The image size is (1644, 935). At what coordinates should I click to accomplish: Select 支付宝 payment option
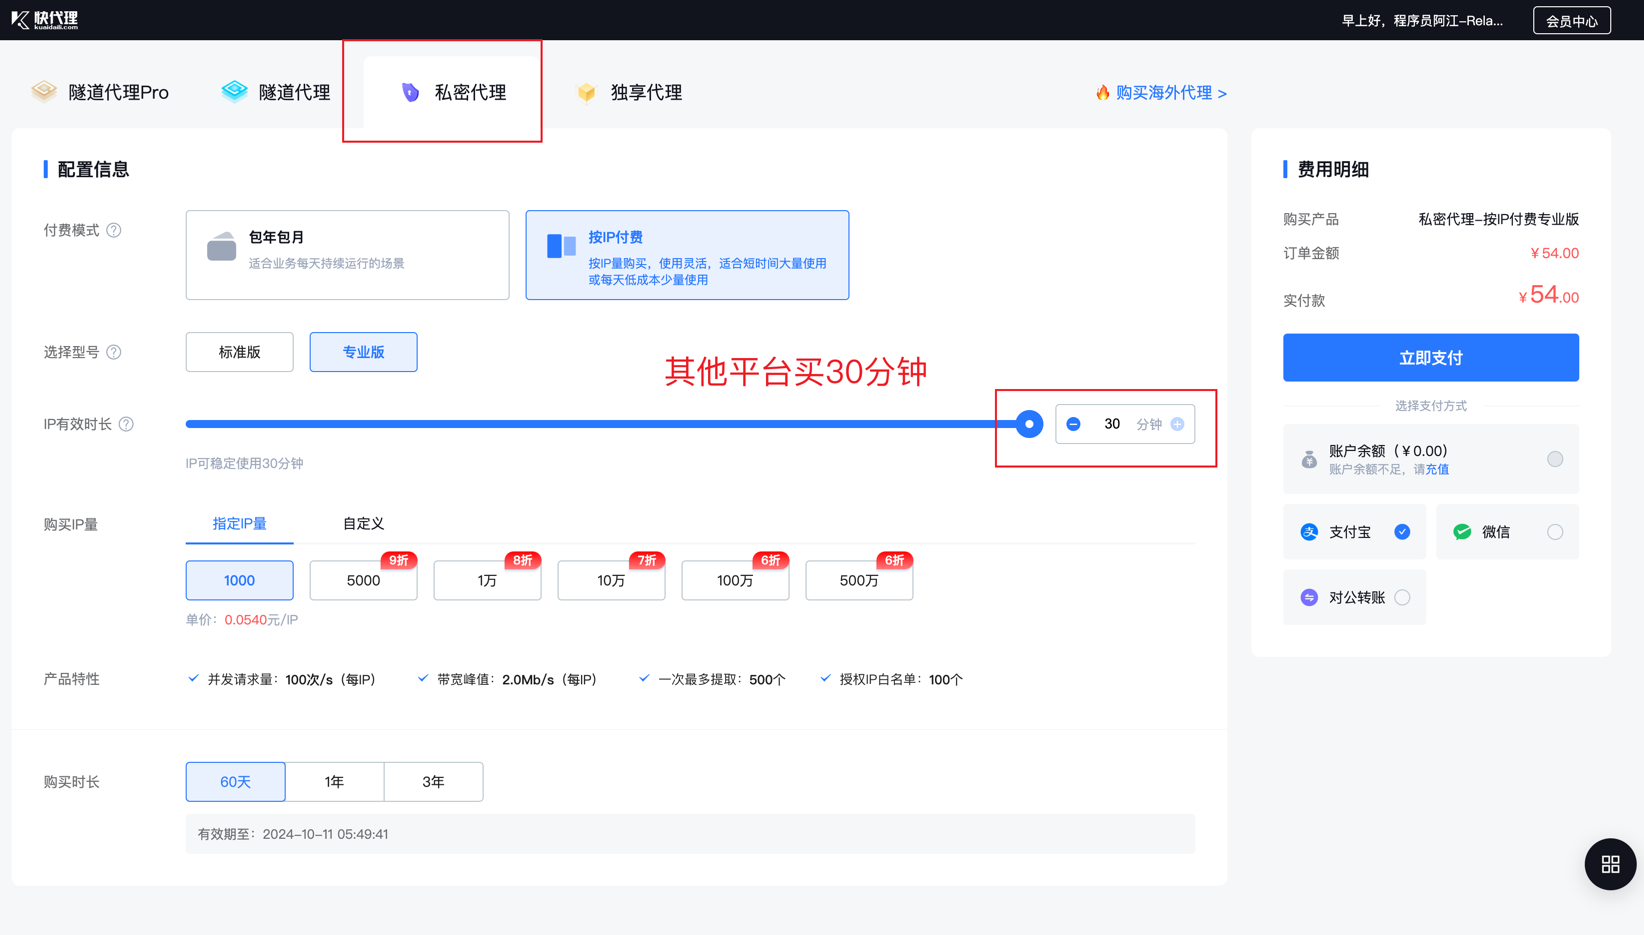[1402, 532]
